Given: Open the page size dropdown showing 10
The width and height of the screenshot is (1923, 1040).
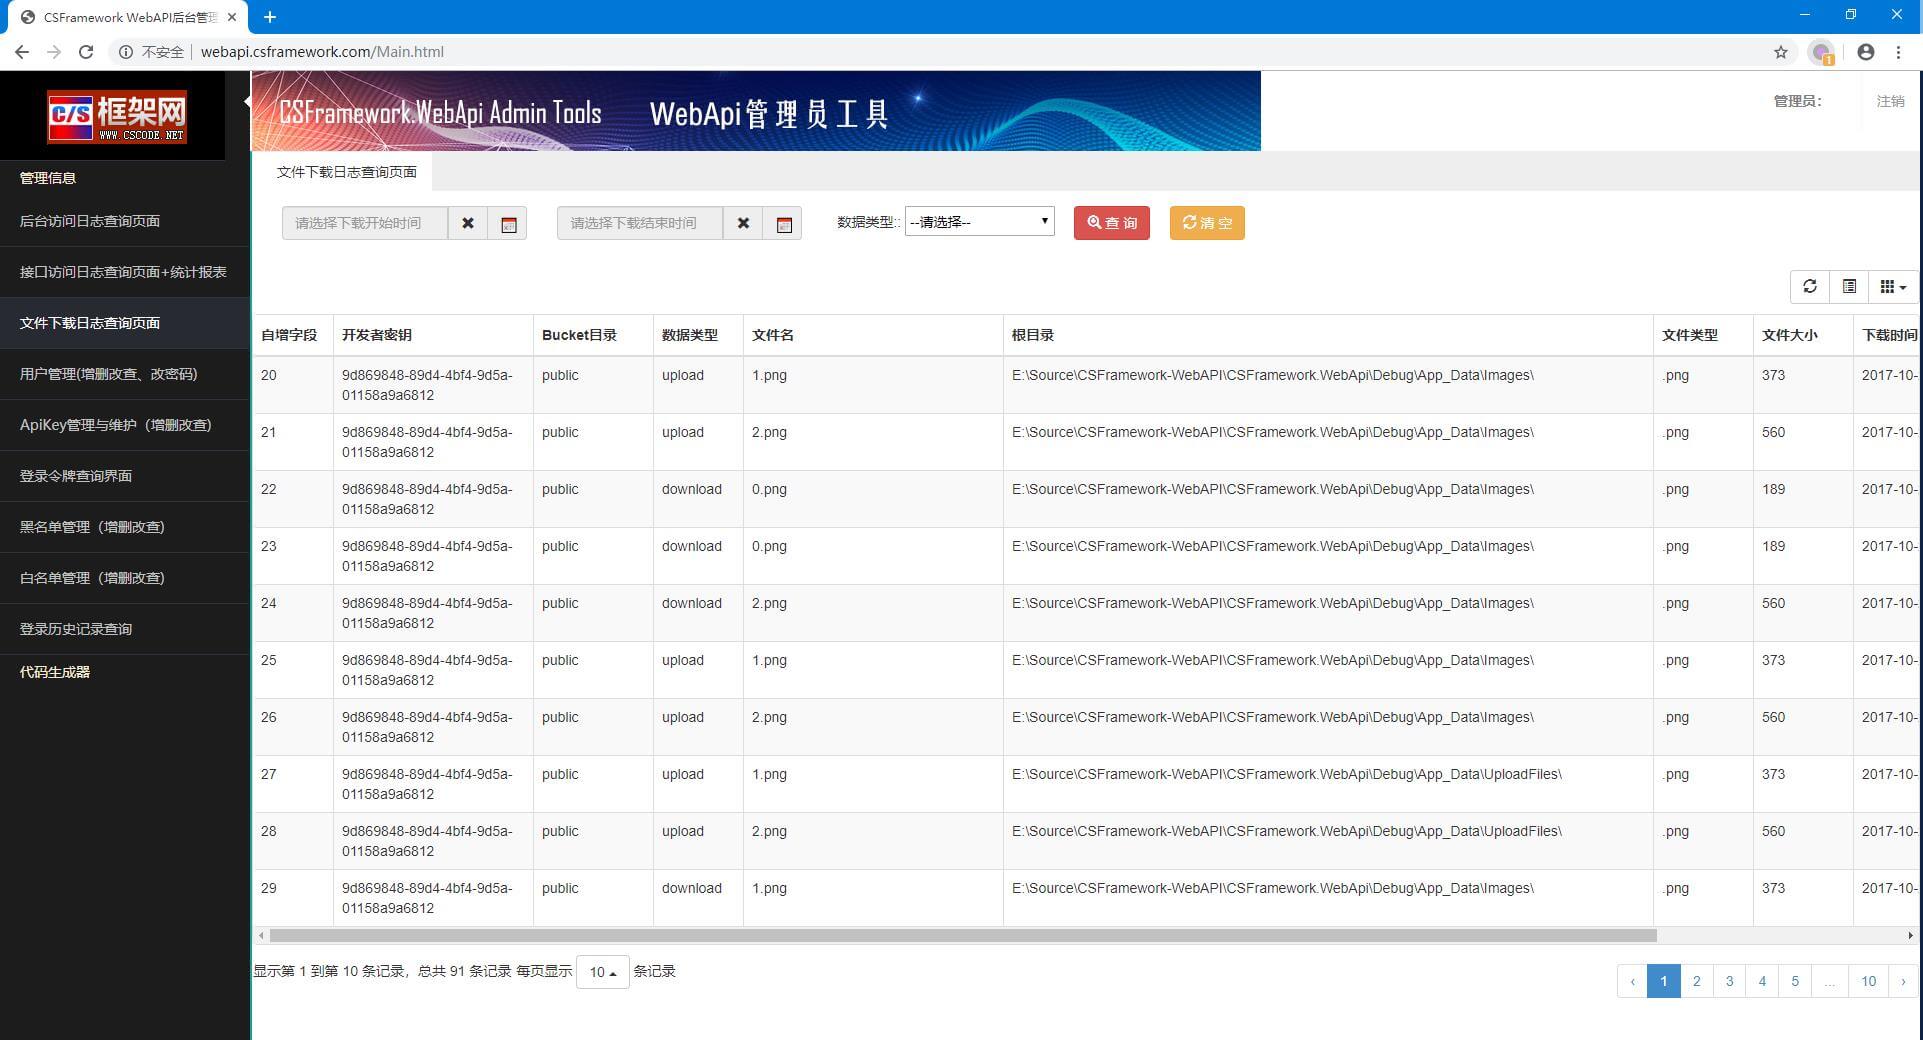Looking at the screenshot, I should tap(602, 972).
